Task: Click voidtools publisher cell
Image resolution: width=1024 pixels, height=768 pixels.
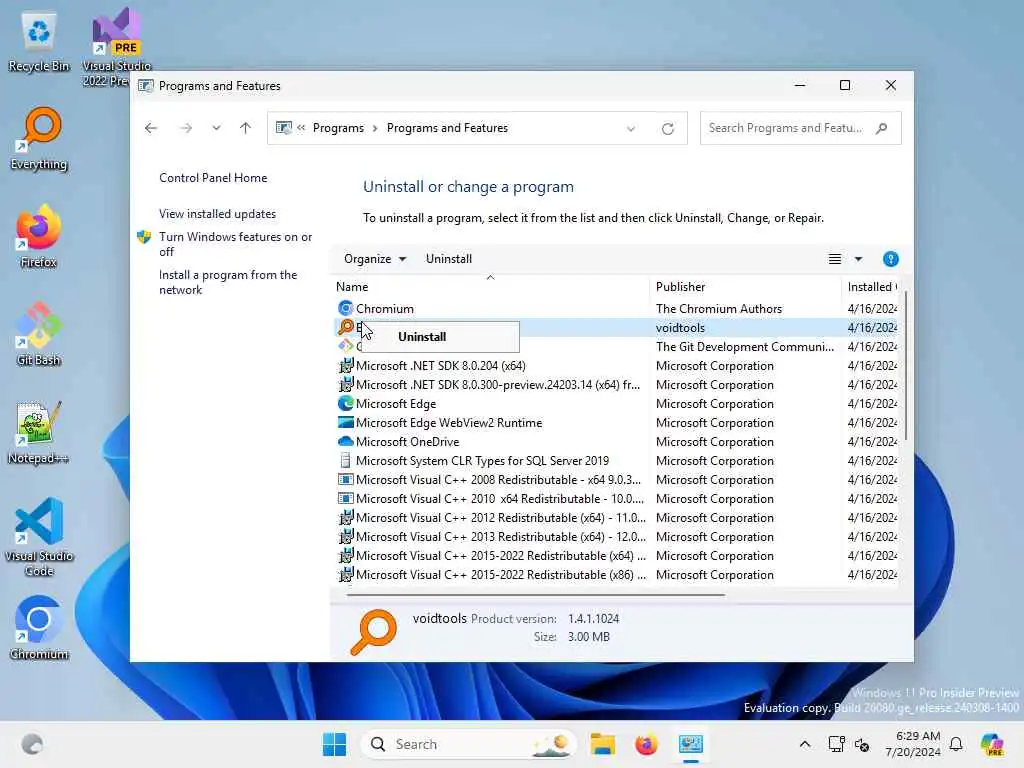Action: (x=680, y=328)
